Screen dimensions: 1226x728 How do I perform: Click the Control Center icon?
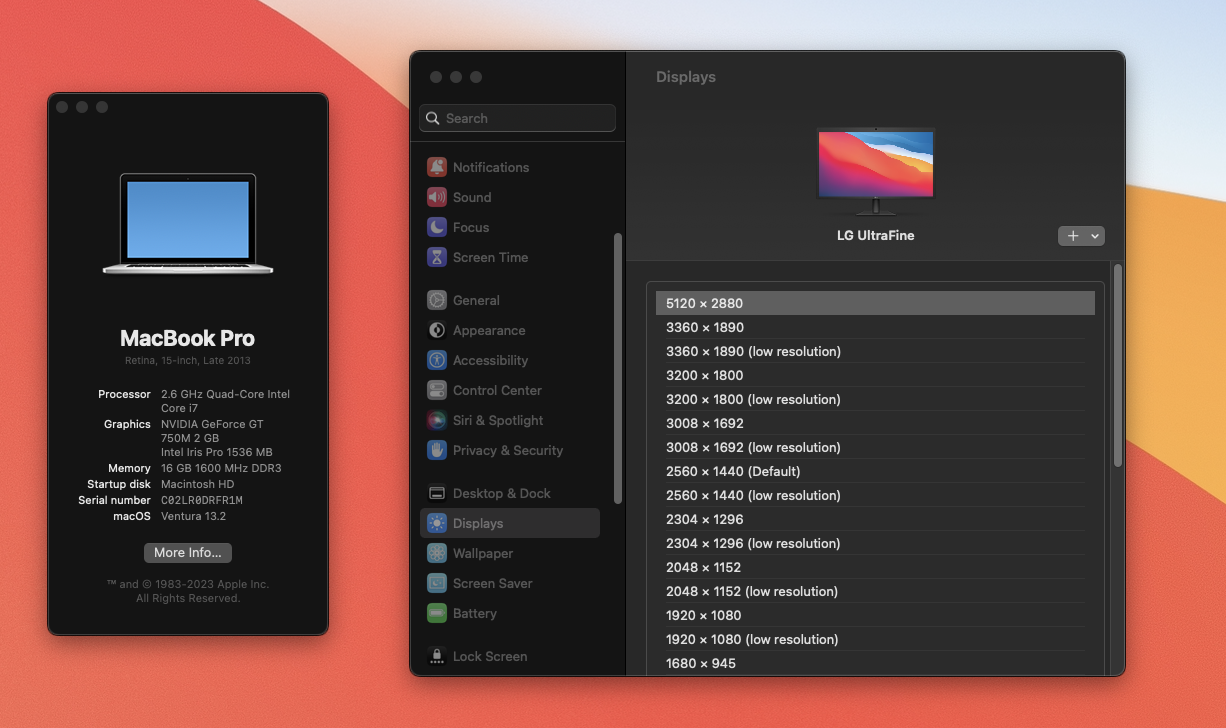(x=437, y=390)
